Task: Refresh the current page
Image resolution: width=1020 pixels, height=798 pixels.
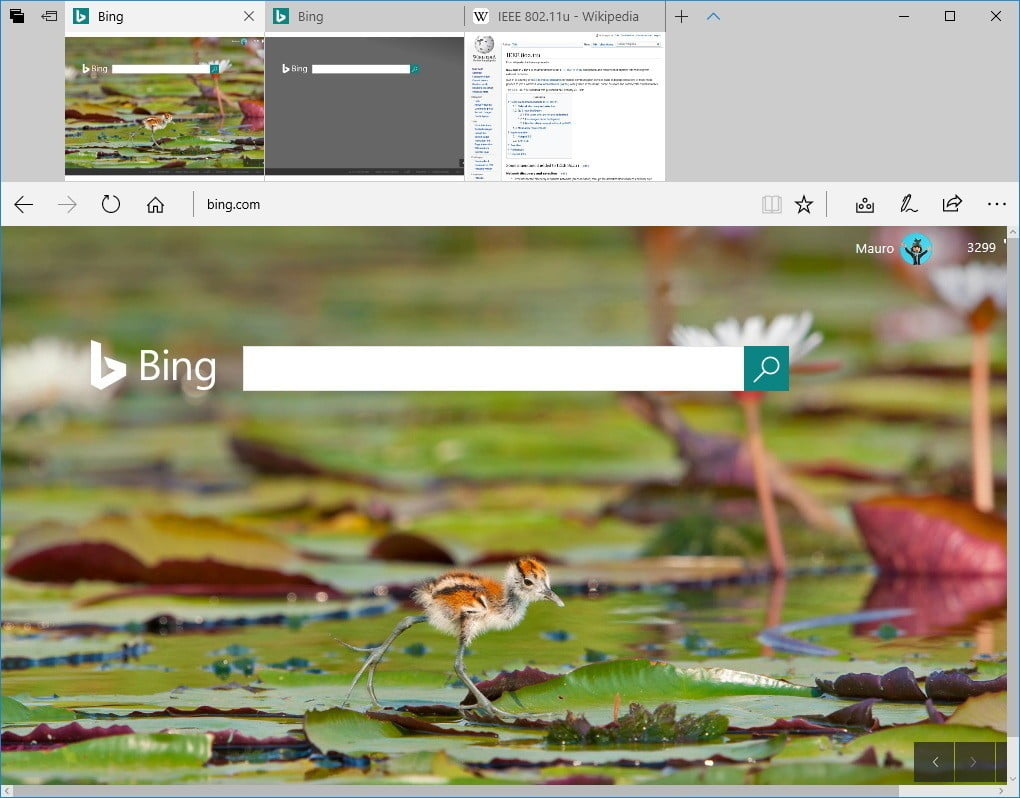Action: tap(111, 205)
